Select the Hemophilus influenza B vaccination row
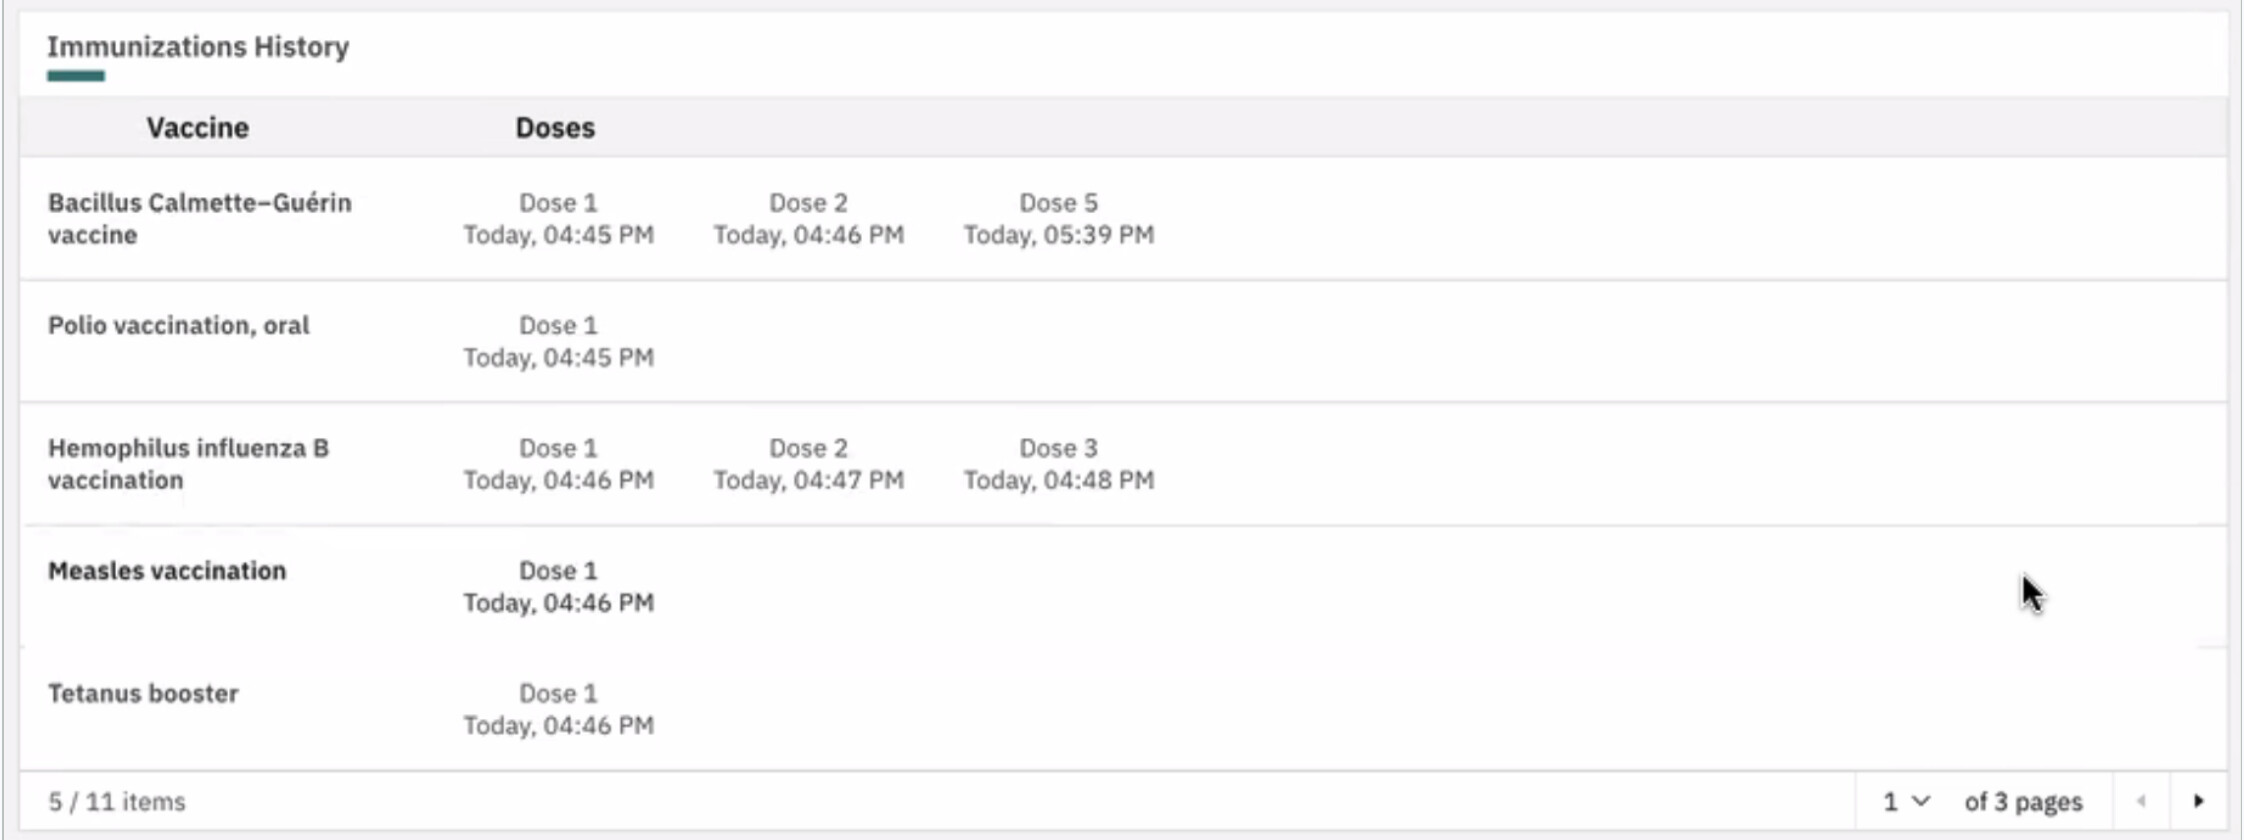 tap(1123, 465)
